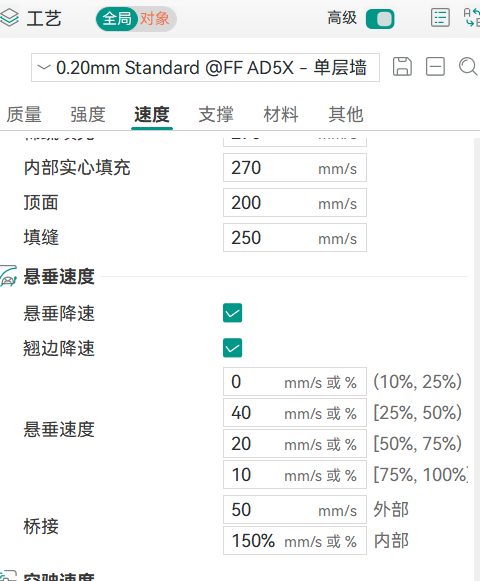Viewport: 480px width, 581px height.
Task: Click the parameter list icon beside 高级
Action: [x=440, y=18]
